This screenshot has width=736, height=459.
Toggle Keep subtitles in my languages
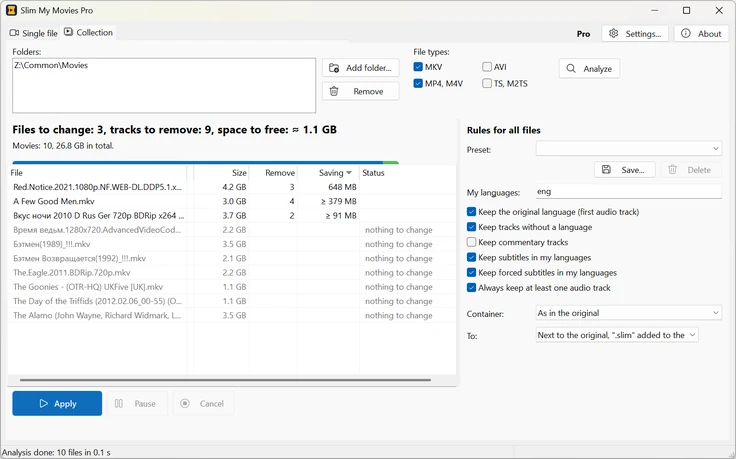click(x=471, y=257)
